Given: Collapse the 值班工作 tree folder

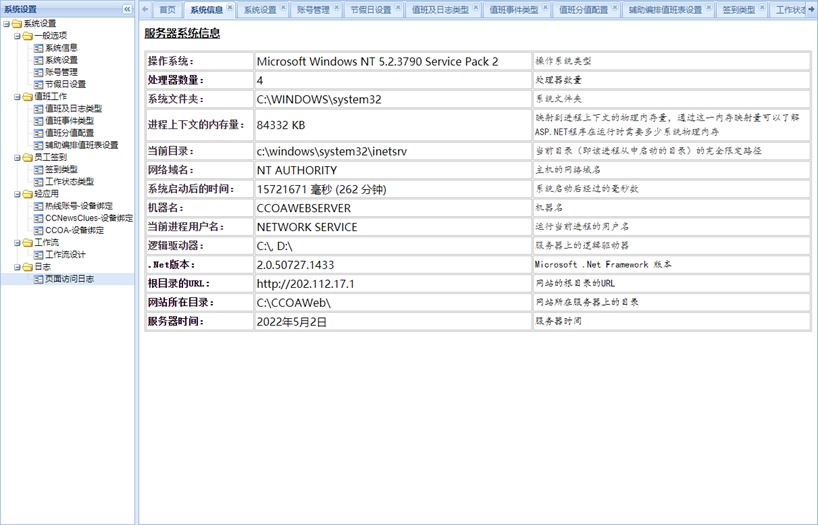Looking at the screenshot, I should coord(17,97).
